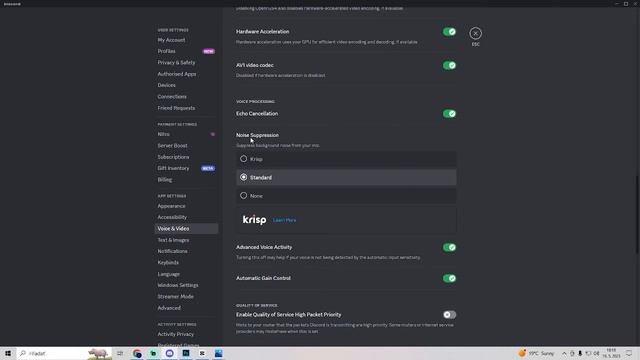Close settings with the ESC circle button
The width and height of the screenshot is (640, 360).
pyautogui.click(x=475, y=33)
